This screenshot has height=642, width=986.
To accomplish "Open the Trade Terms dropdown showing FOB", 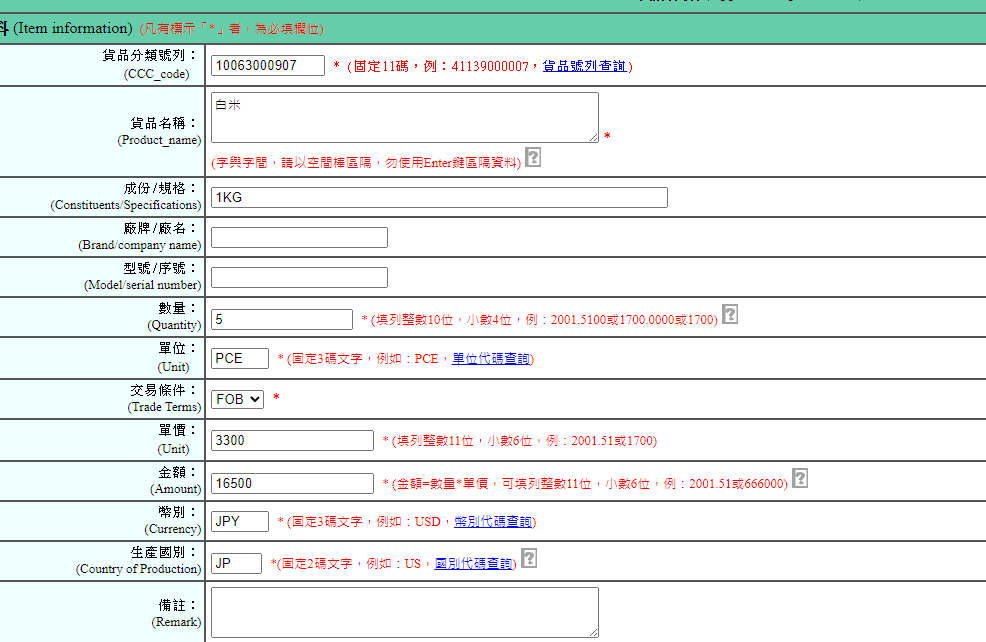I will [237, 399].
